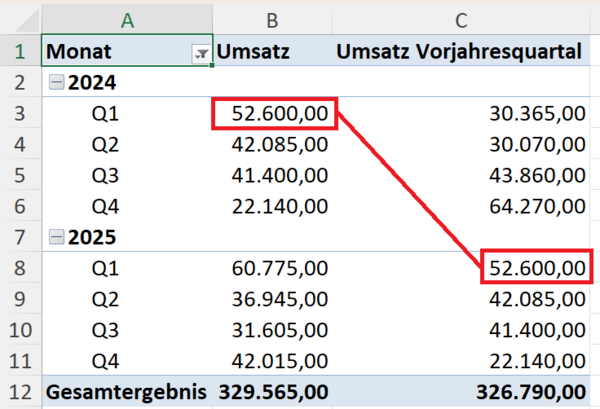Image resolution: width=600 pixels, height=409 pixels.
Task: Select column C header
Action: click(x=461, y=20)
